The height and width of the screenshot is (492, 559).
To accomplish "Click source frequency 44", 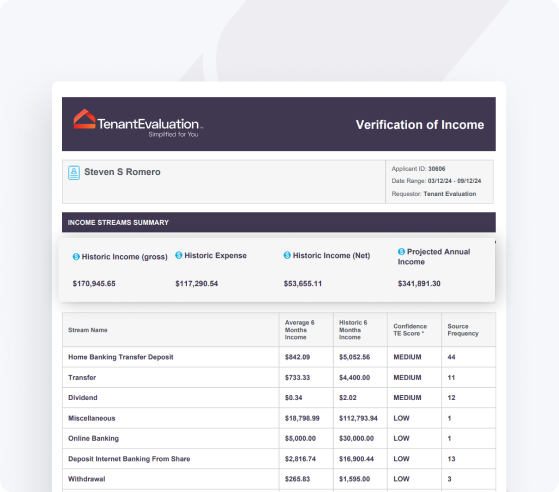I will [451, 357].
